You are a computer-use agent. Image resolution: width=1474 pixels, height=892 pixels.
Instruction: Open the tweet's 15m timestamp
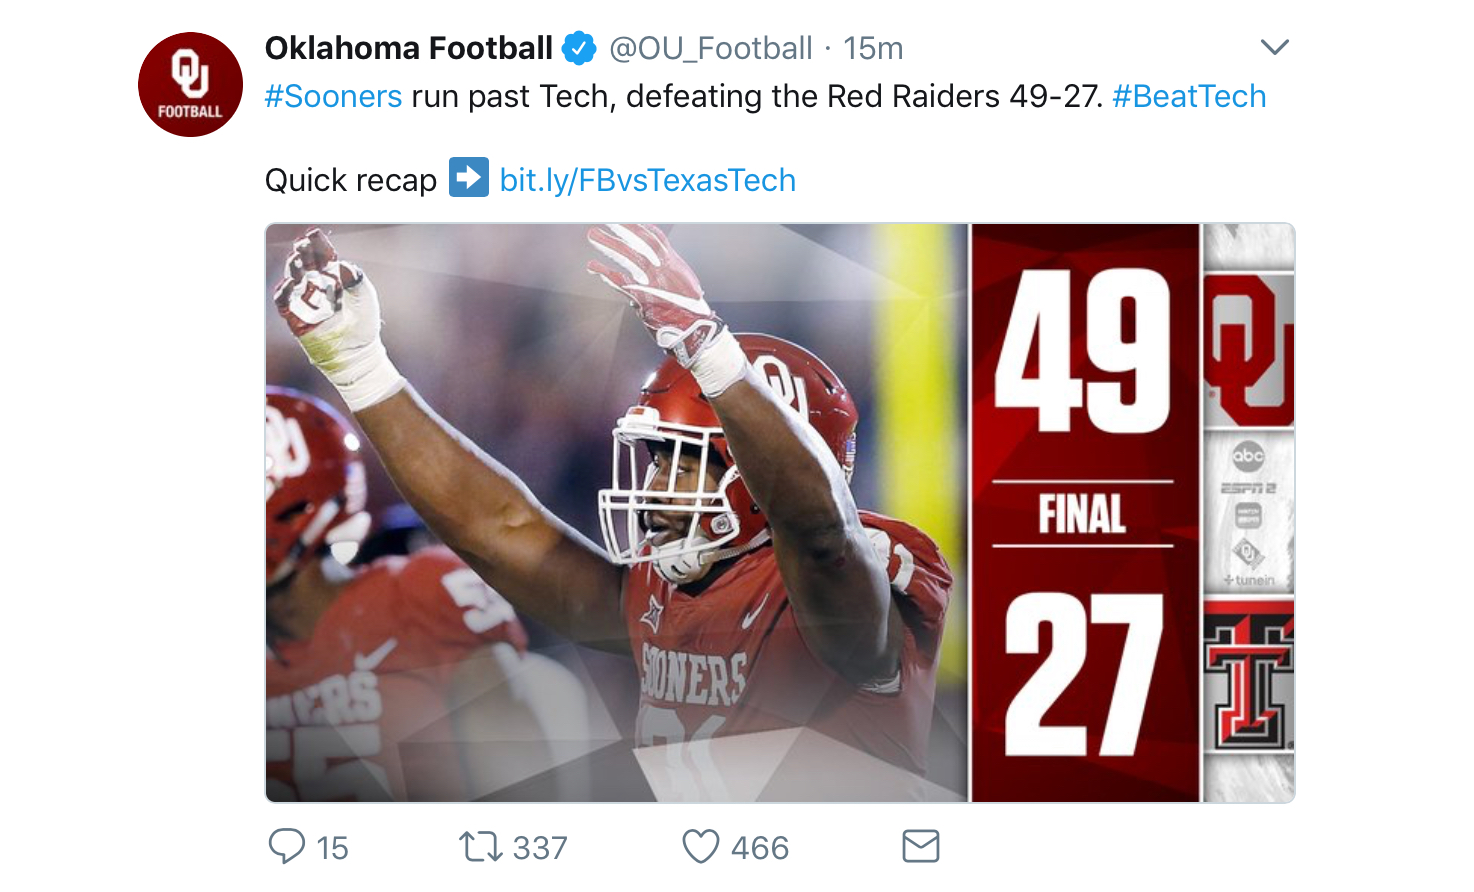[872, 48]
